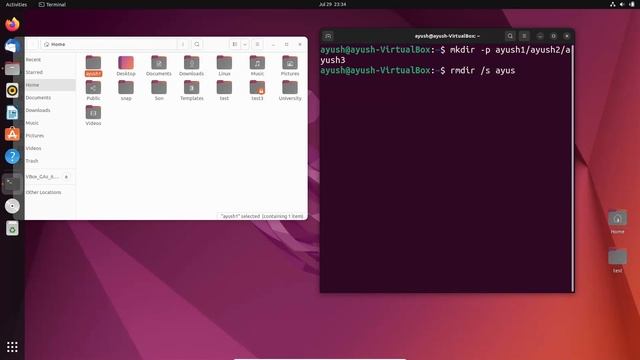Screen dimensions: 640x360
Task: Go back in Files navigation
Action: point(33,44)
